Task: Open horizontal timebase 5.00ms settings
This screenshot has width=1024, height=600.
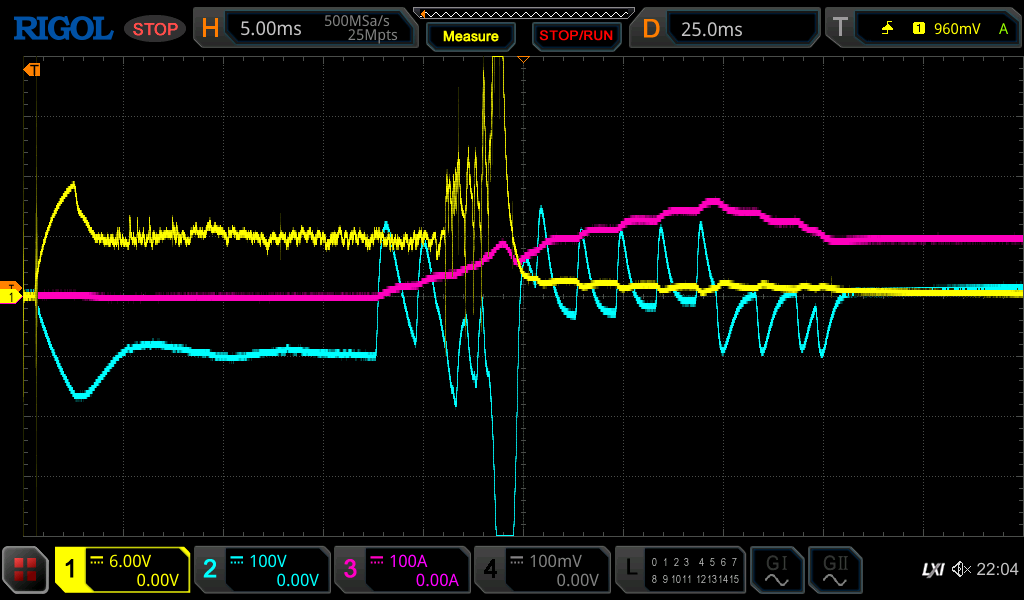Action: point(303,29)
